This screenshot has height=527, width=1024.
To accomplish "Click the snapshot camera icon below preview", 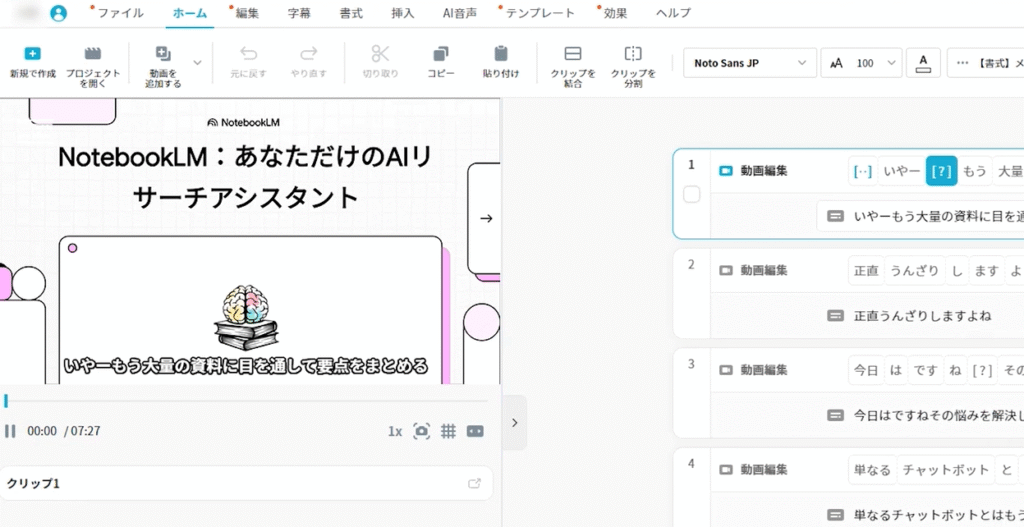I will pos(422,431).
